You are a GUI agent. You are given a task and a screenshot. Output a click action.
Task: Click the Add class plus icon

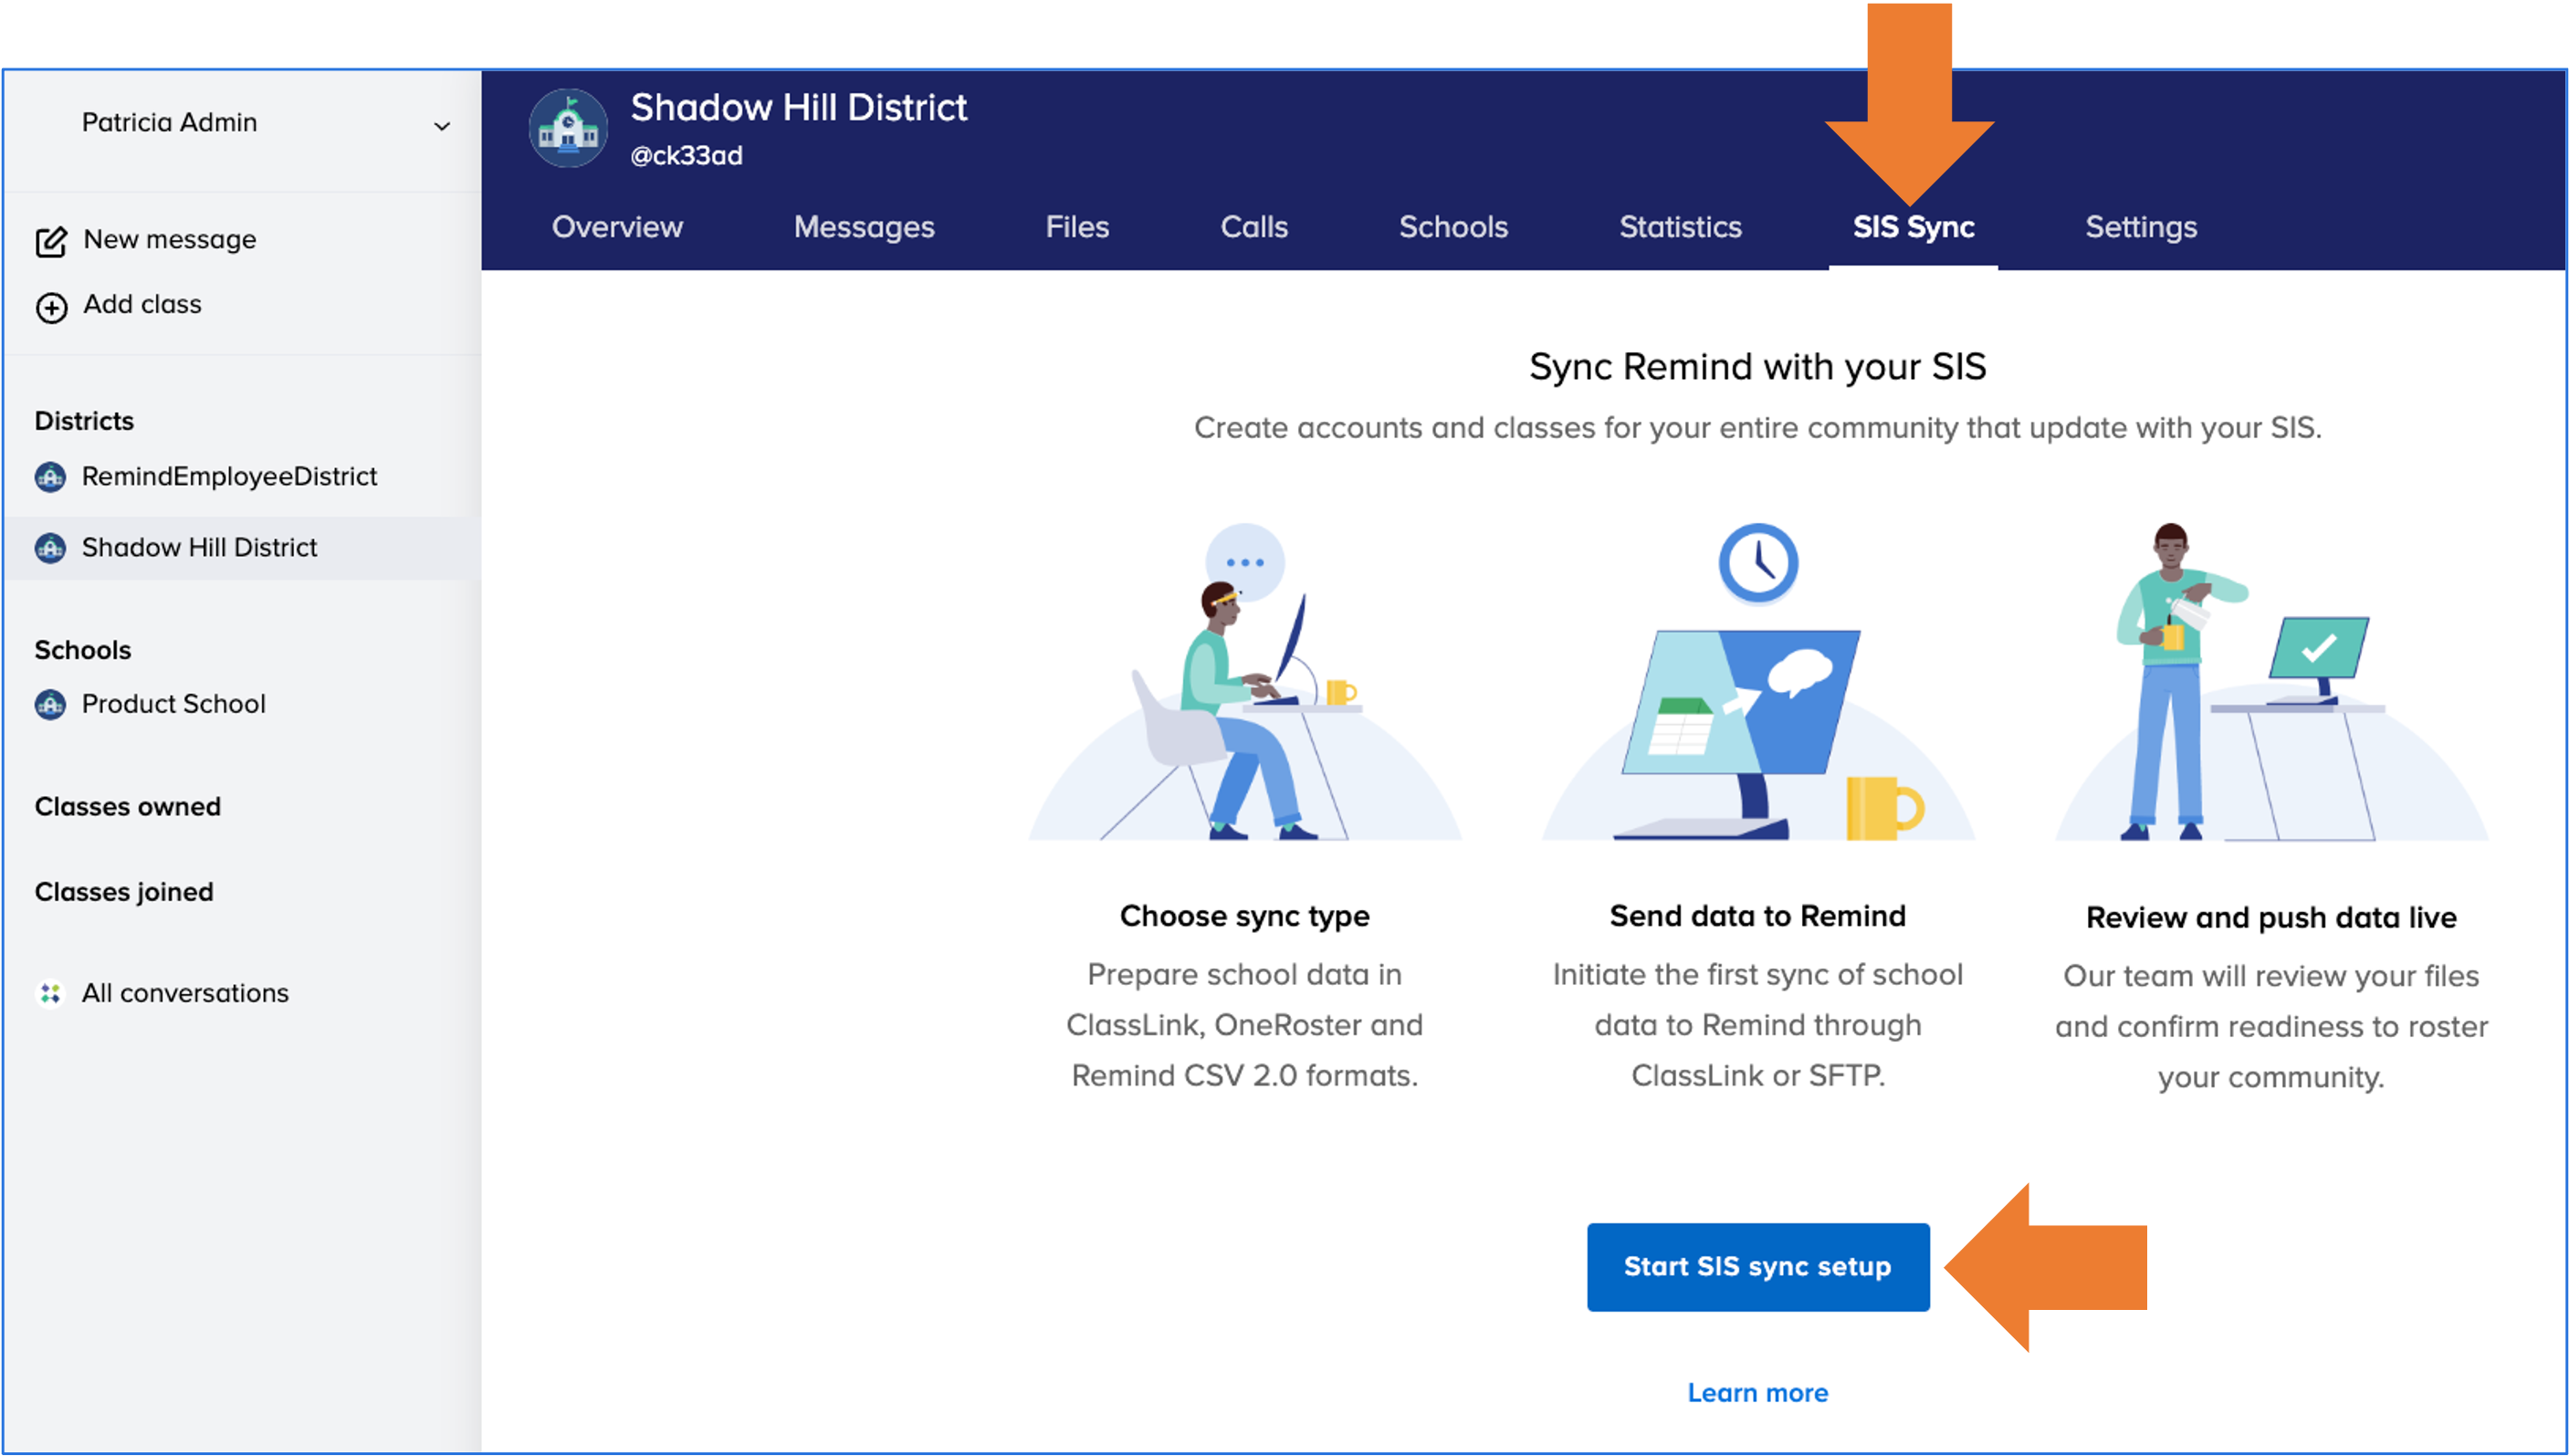pyautogui.click(x=51, y=306)
